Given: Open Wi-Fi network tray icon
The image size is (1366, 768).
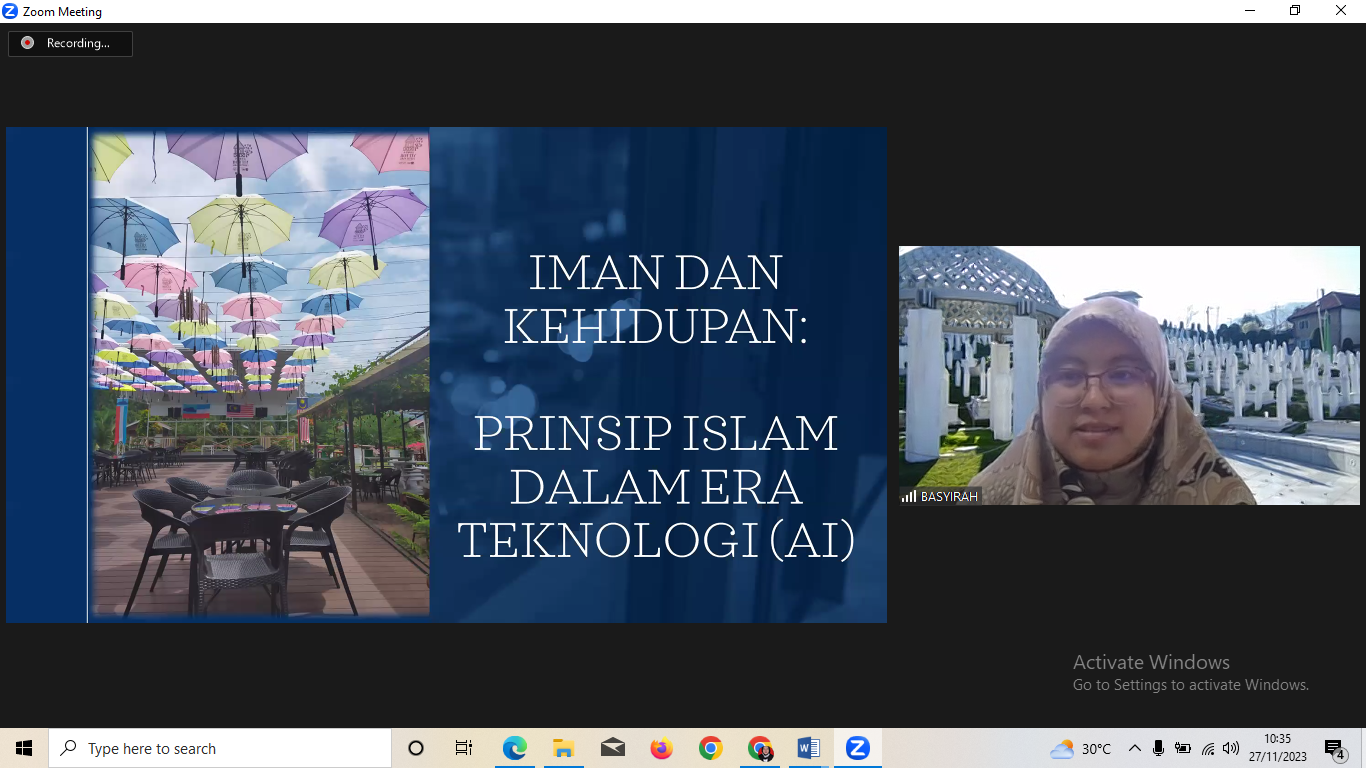Looking at the screenshot, I should [1208, 748].
